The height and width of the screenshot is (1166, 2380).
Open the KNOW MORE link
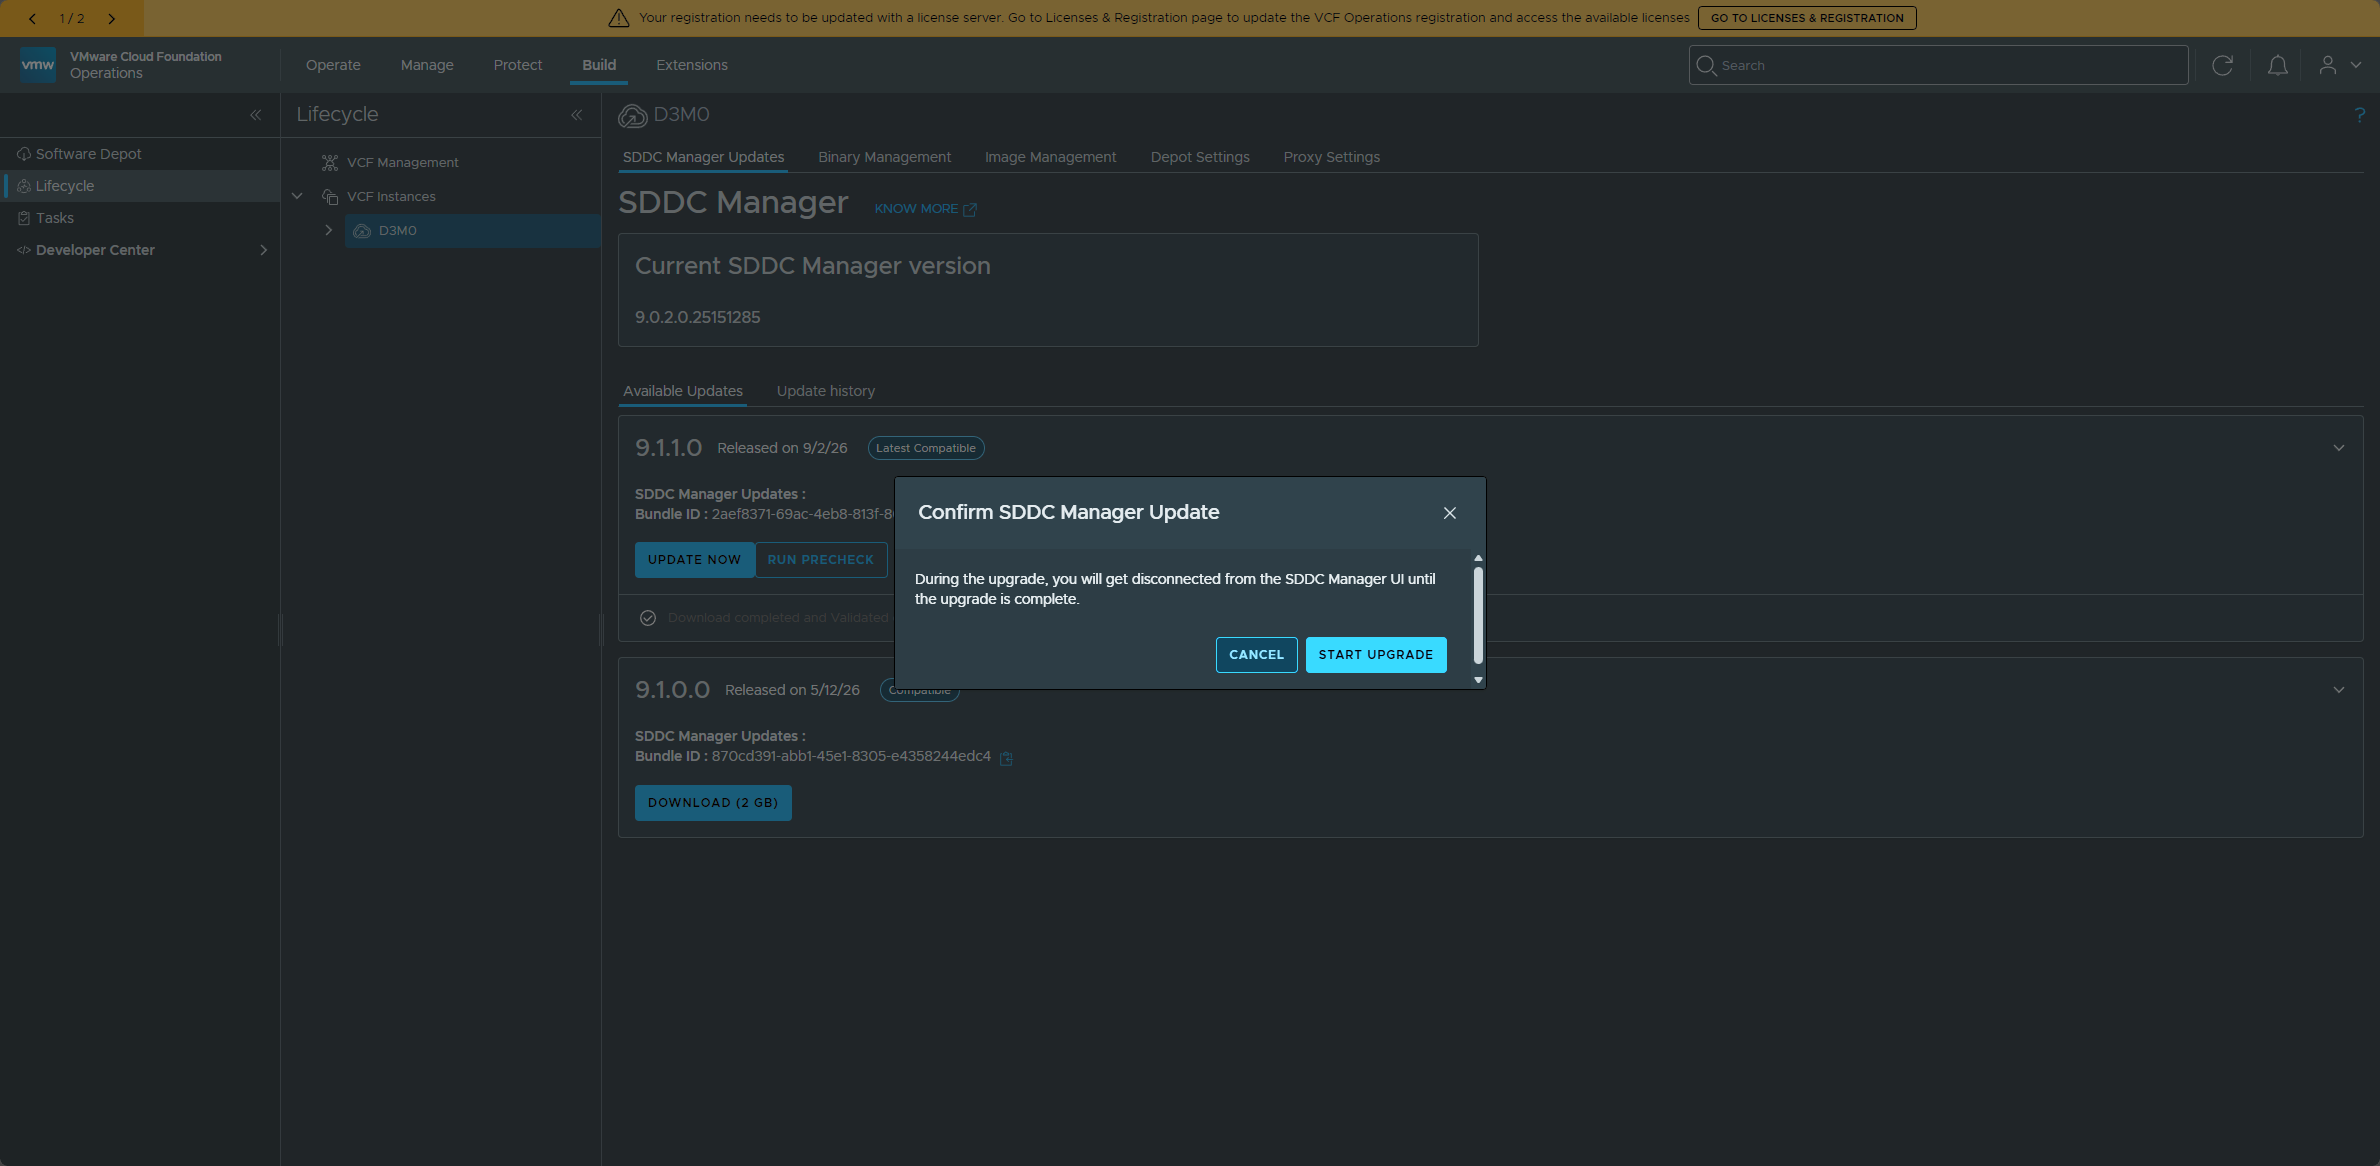coord(925,209)
